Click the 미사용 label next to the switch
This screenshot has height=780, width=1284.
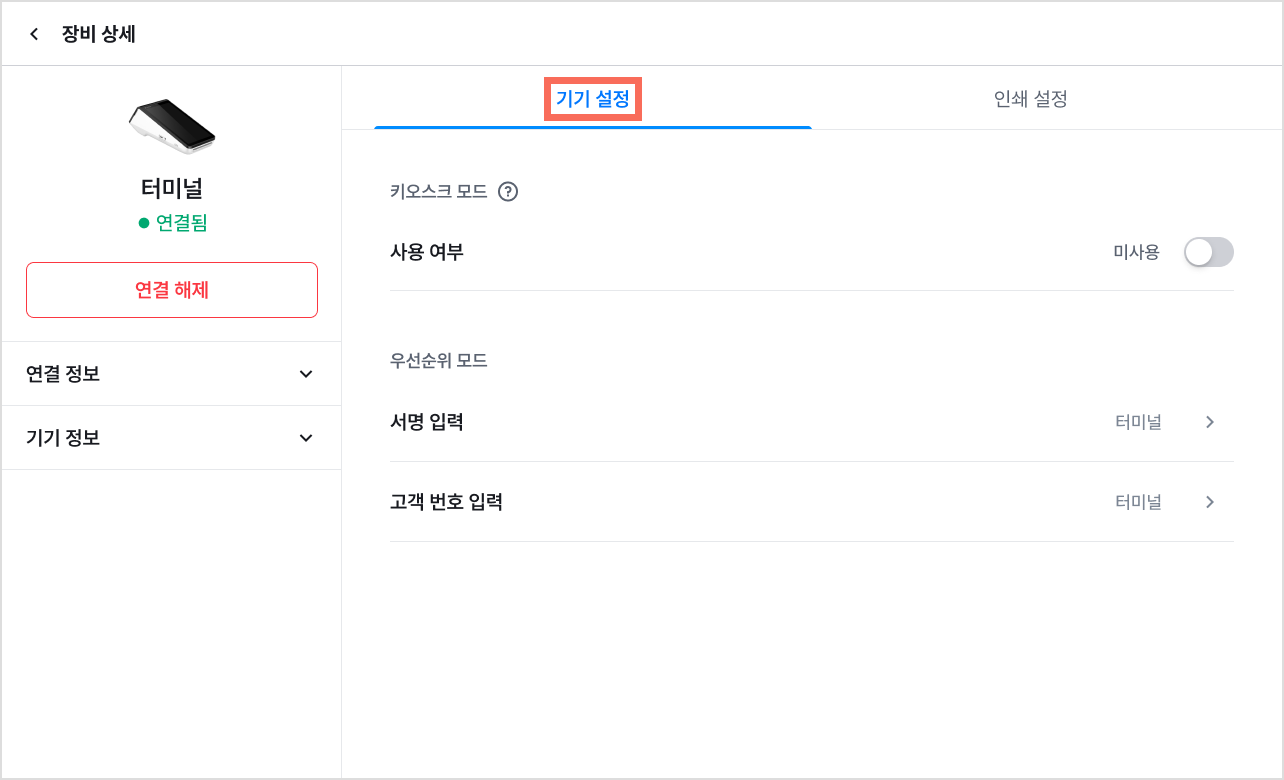tap(1136, 252)
